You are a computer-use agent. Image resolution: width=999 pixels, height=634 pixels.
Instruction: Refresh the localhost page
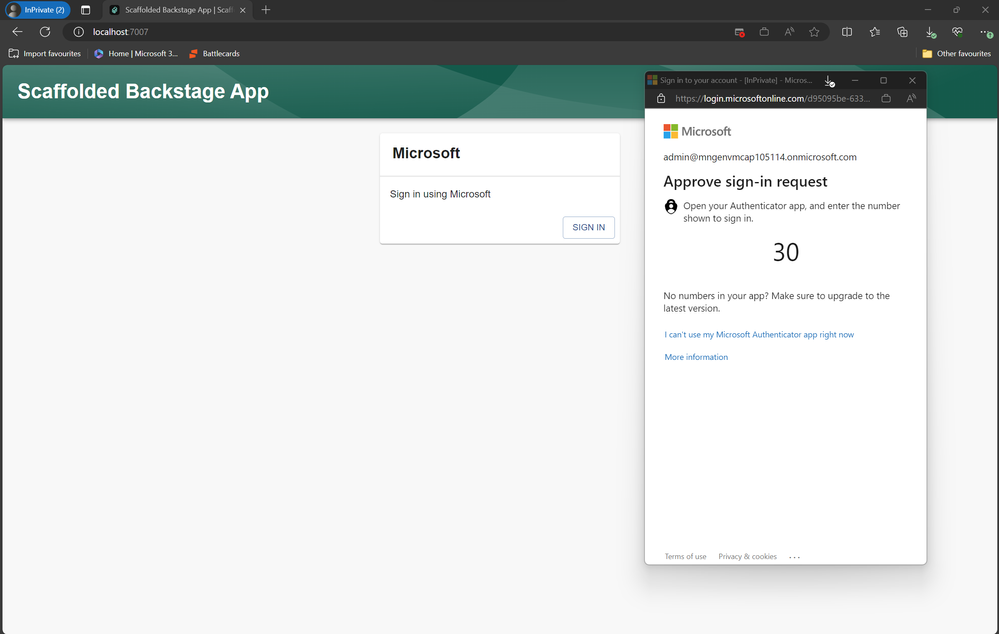pos(45,32)
